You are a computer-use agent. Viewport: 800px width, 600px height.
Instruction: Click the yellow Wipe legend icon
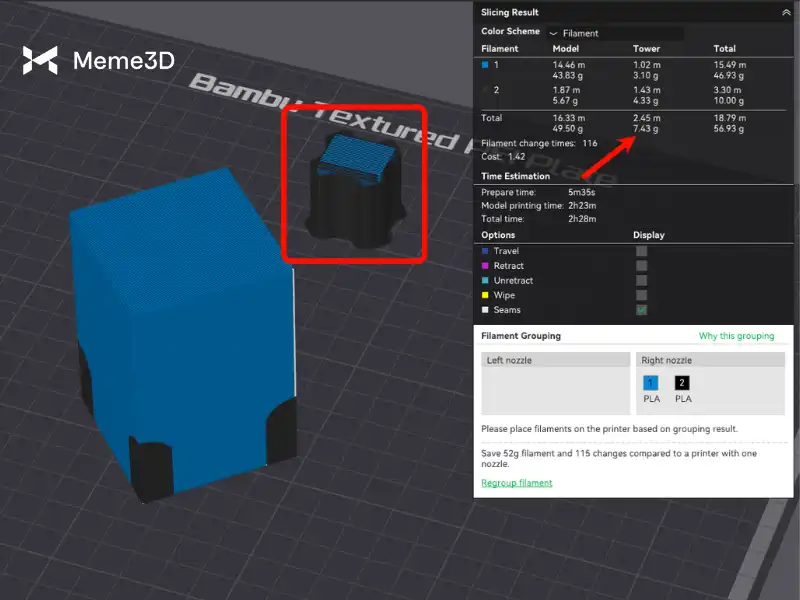(485, 295)
